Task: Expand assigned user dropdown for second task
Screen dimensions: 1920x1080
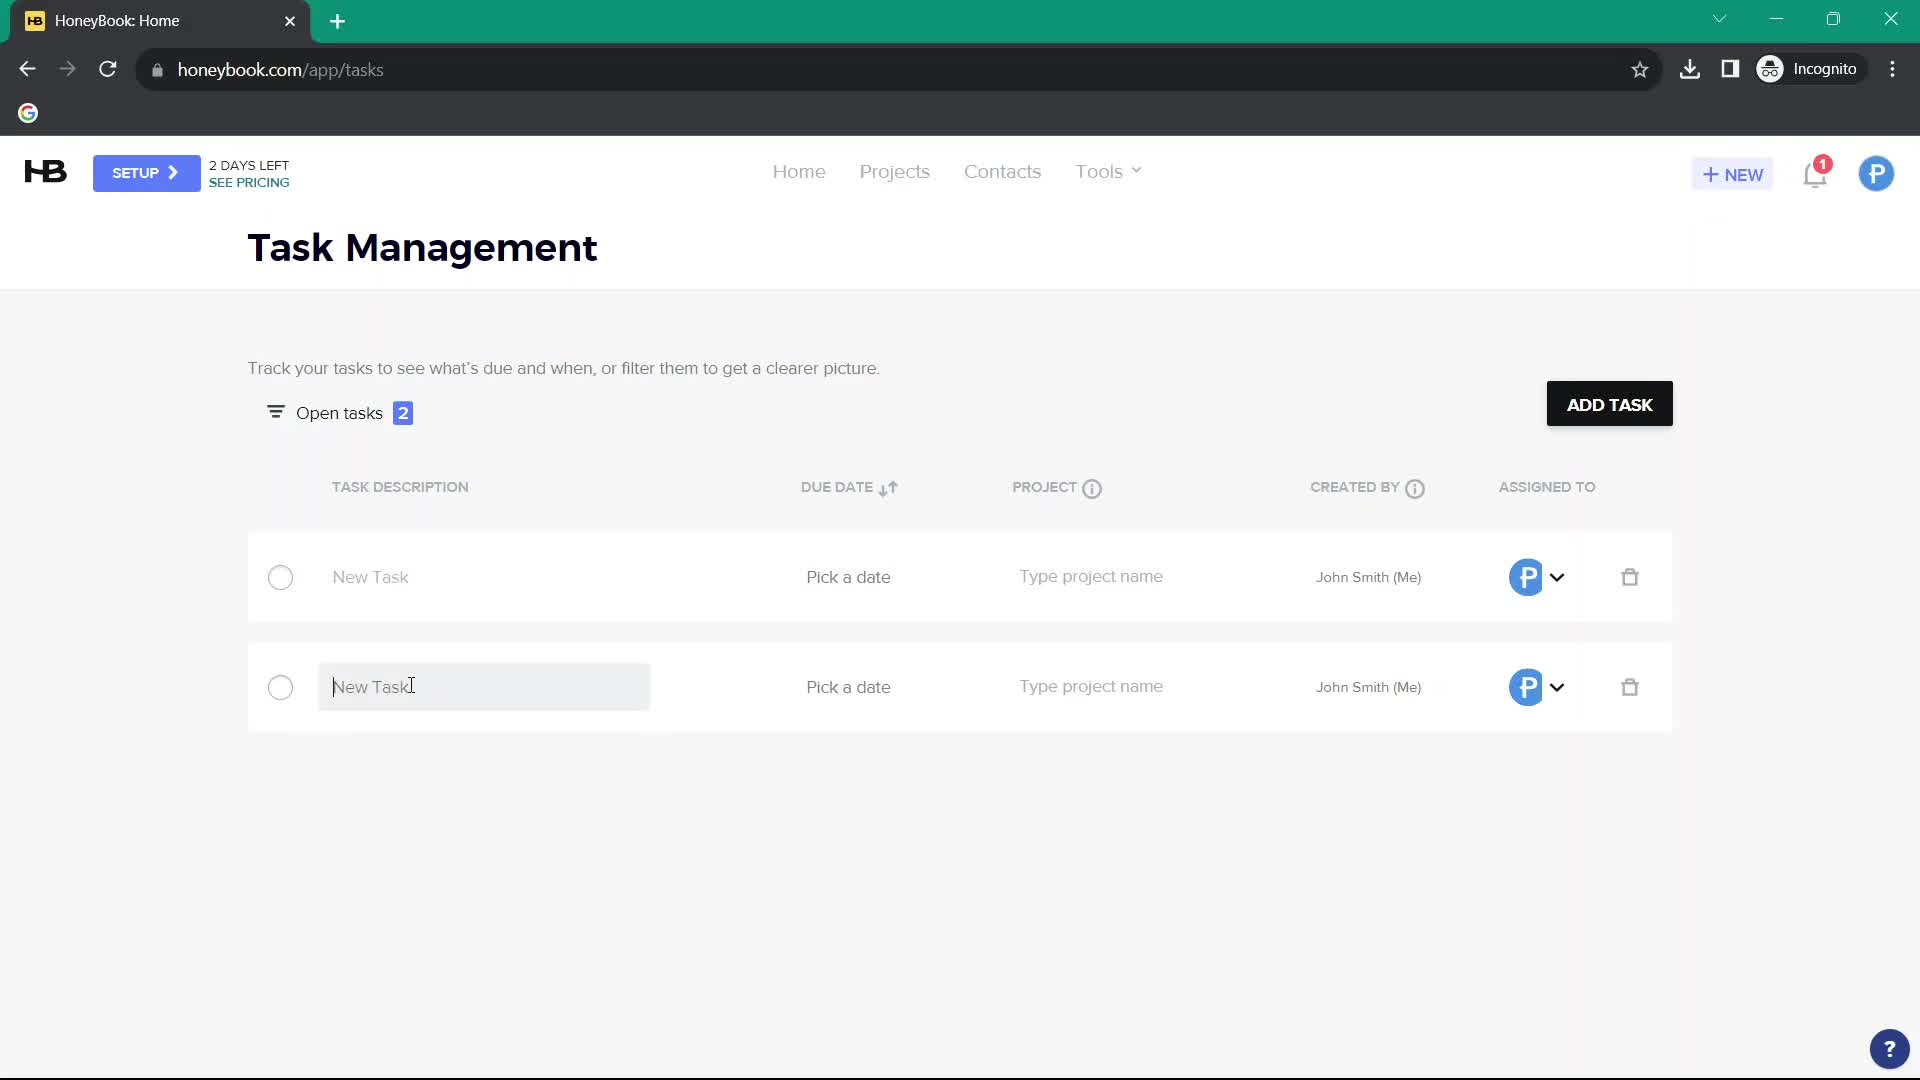Action: [1556, 687]
